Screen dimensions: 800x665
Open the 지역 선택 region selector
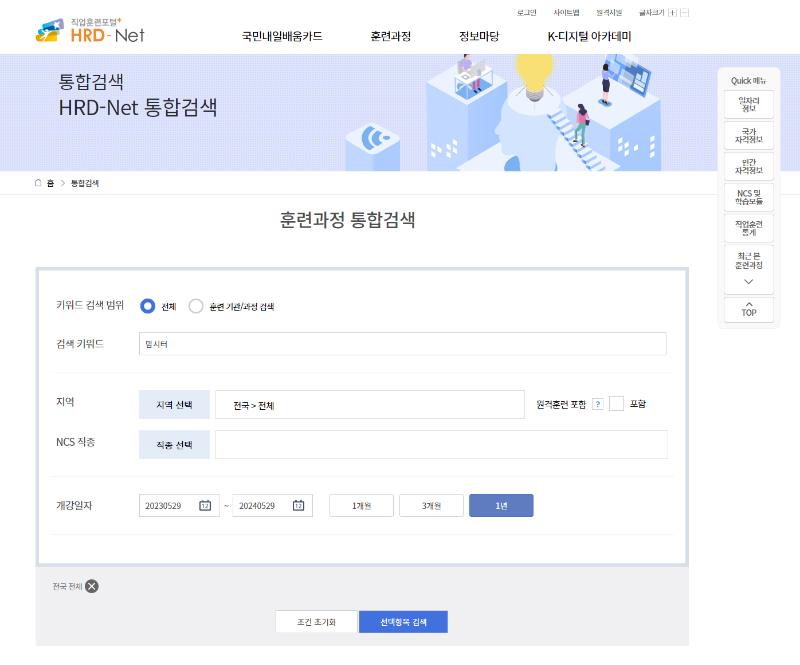173,404
